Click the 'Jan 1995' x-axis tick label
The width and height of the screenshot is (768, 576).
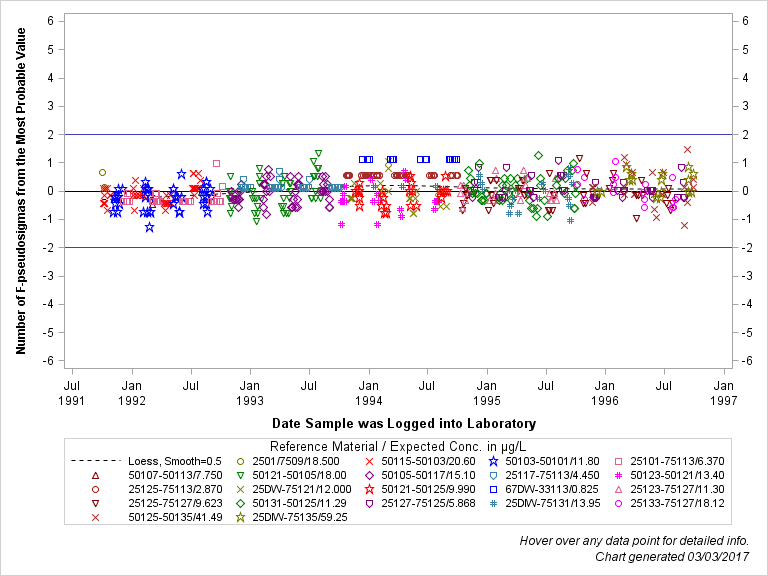point(486,393)
